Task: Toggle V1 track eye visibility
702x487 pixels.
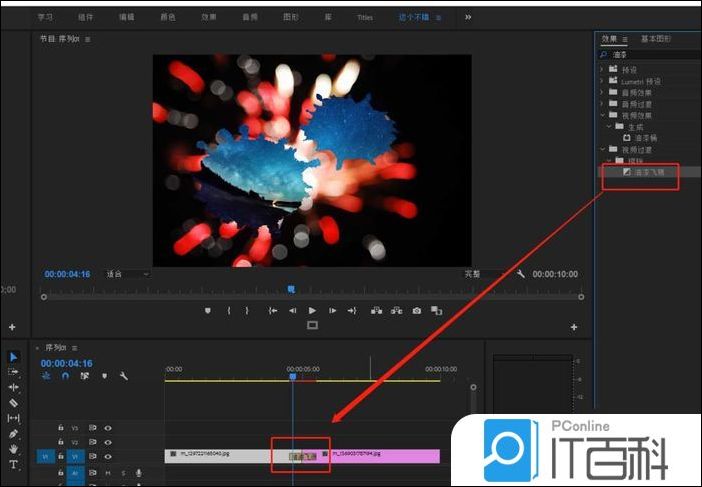Action: pyautogui.click(x=107, y=456)
